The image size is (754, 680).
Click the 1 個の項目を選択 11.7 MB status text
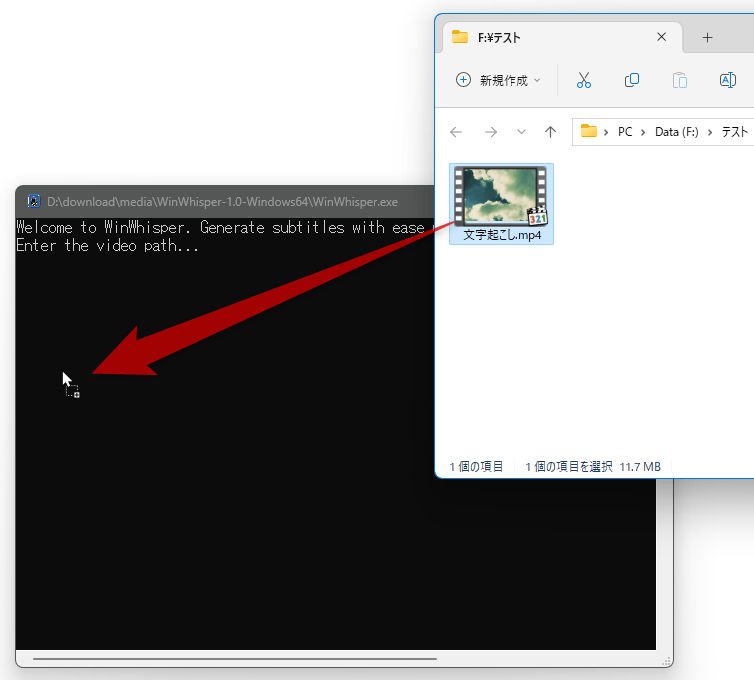592,466
